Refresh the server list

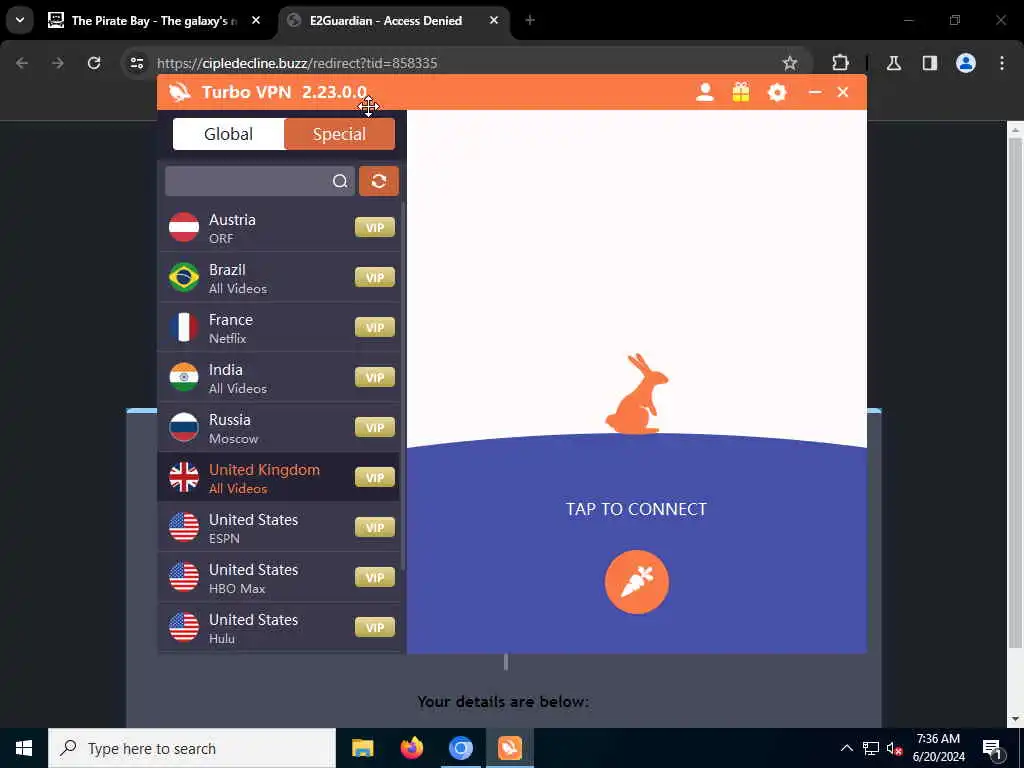pyautogui.click(x=379, y=181)
